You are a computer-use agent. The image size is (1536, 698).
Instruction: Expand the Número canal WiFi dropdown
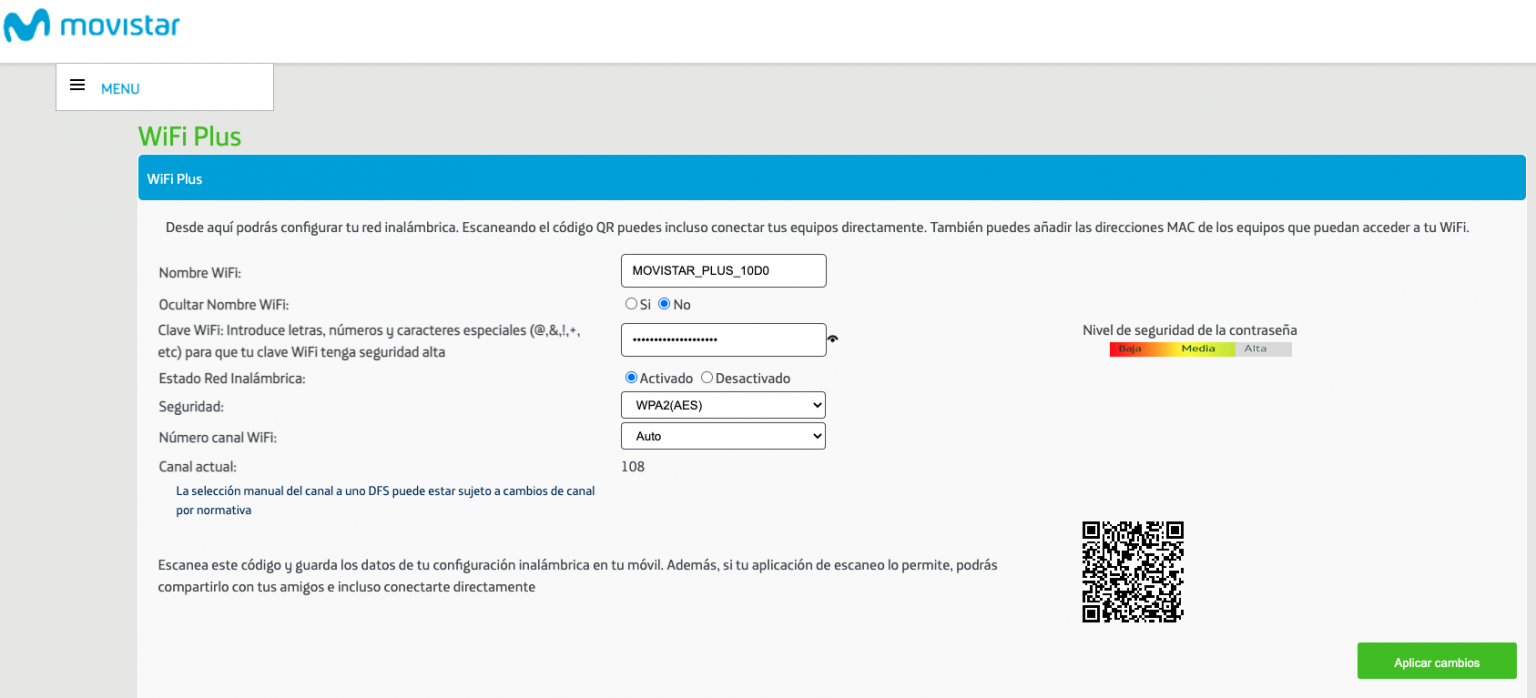click(723, 436)
